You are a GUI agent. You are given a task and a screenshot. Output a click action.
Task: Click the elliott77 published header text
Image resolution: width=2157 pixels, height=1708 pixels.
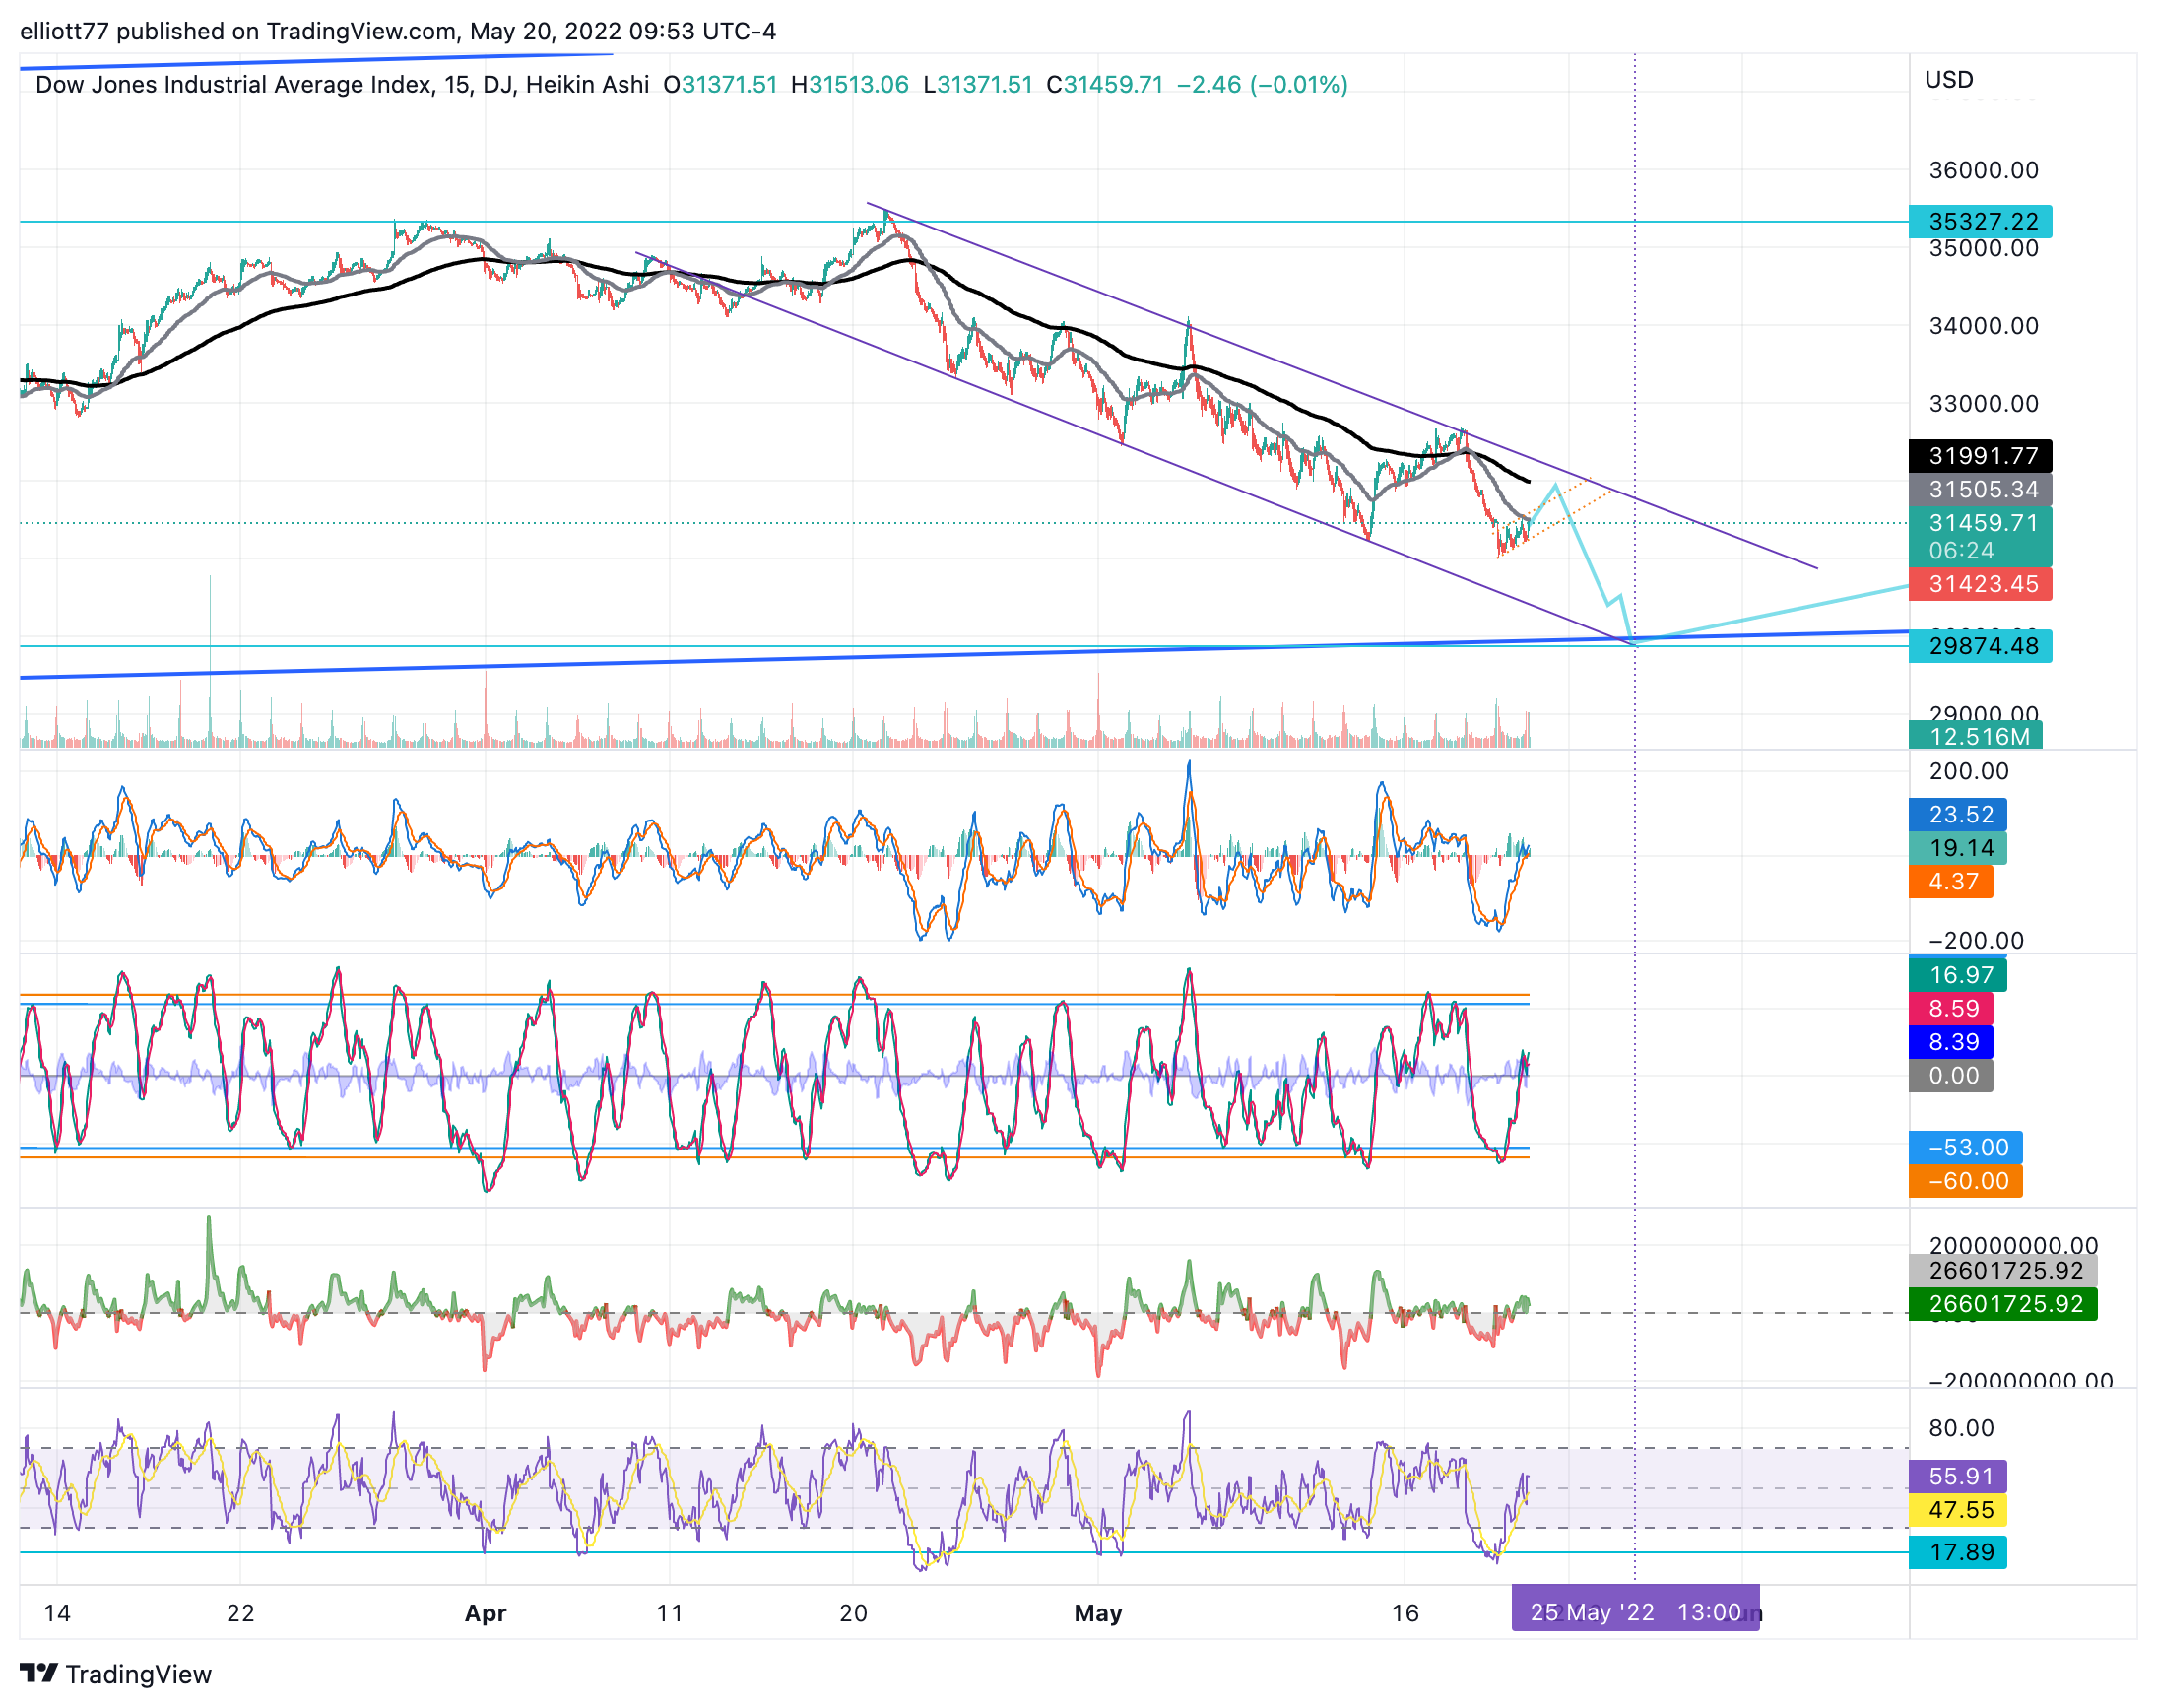click(x=397, y=31)
